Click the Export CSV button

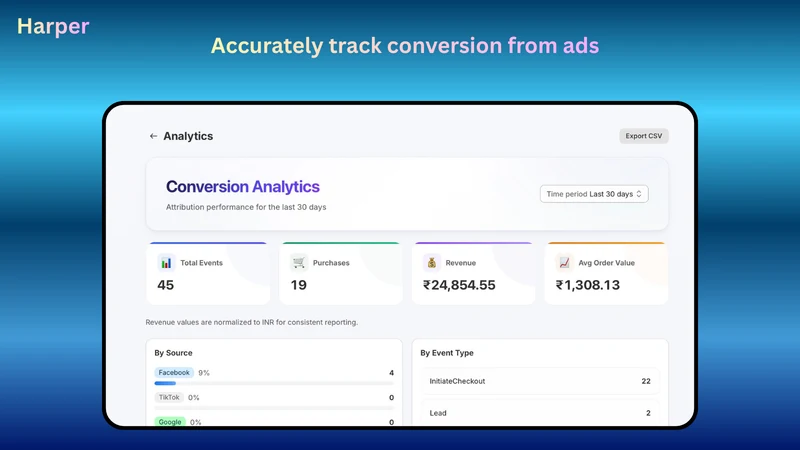(x=643, y=136)
